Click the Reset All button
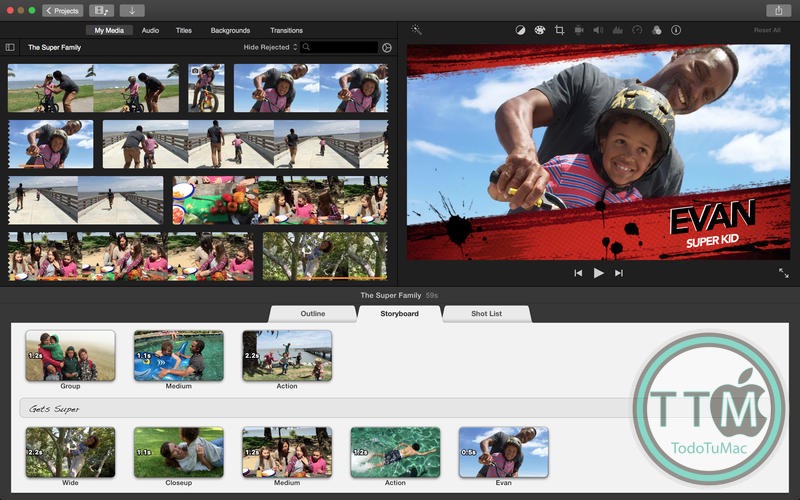800x500 pixels. [x=767, y=30]
